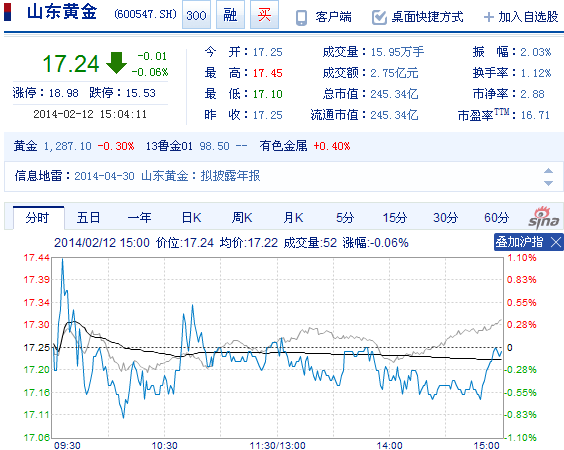The image size is (564, 450).
Task: Click the 17.24 current price
Action: 71,64
